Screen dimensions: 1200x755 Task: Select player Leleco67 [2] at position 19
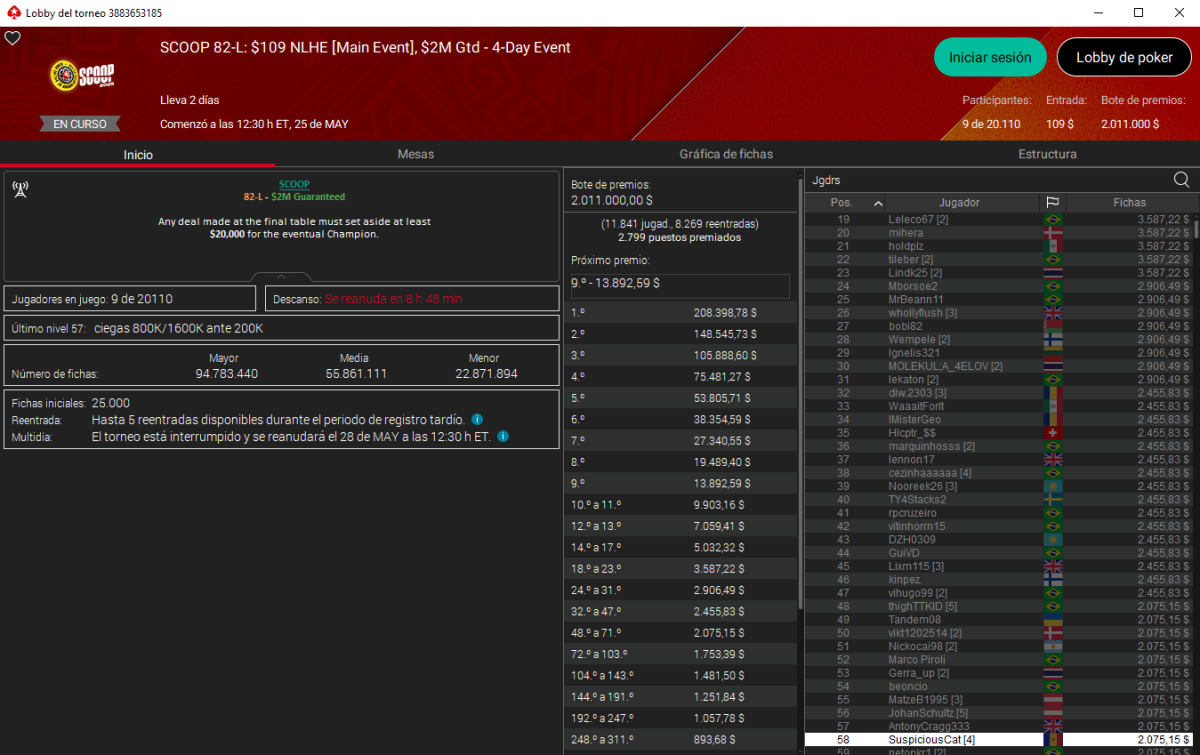[998, 219]
